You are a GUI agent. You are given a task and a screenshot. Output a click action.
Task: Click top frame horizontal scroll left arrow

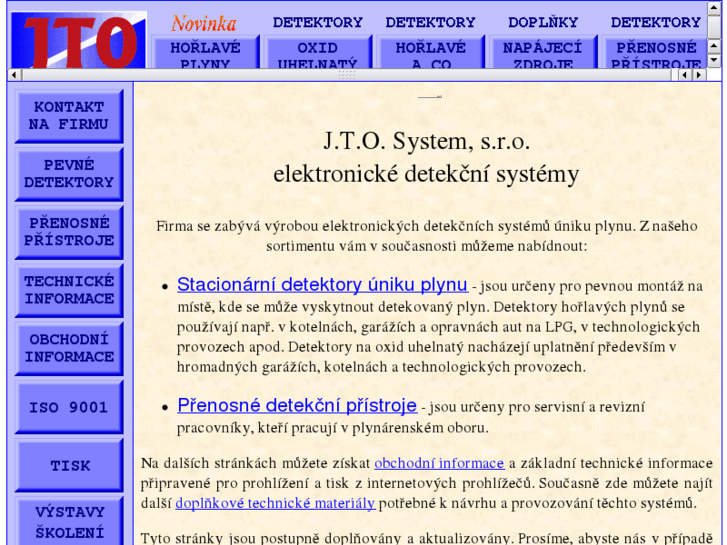(14, 75)
